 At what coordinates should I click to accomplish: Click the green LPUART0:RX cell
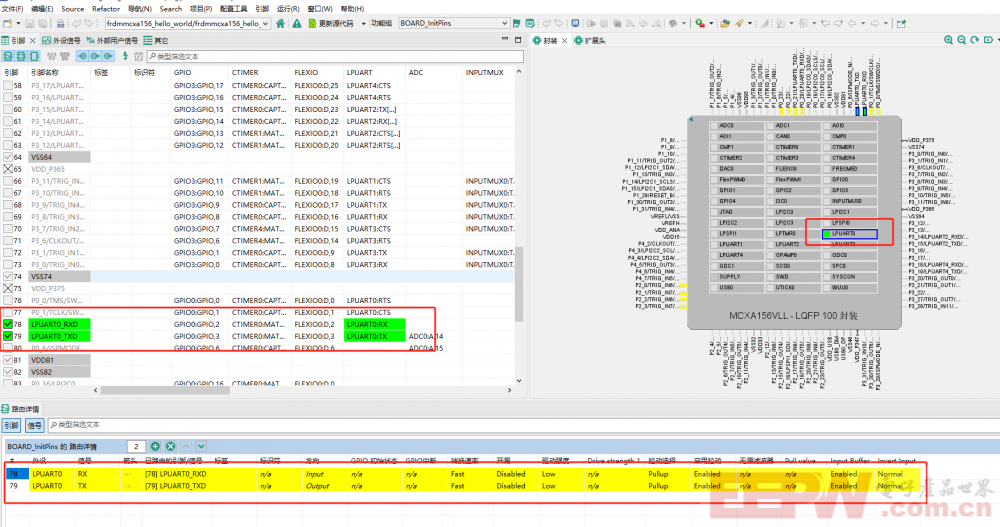[374, 324]
